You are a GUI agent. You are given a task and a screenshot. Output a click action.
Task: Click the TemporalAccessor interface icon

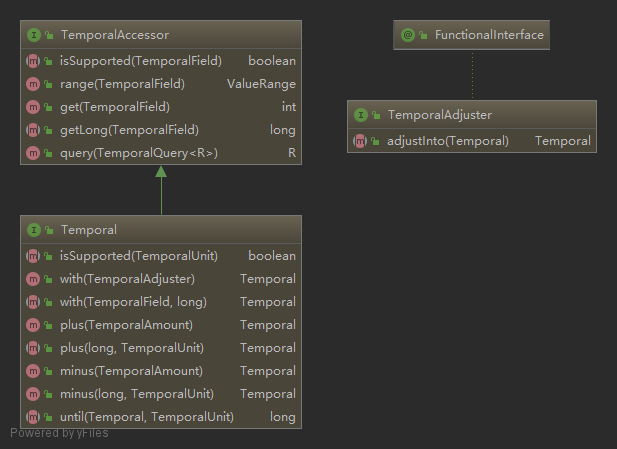coord(33,35)
